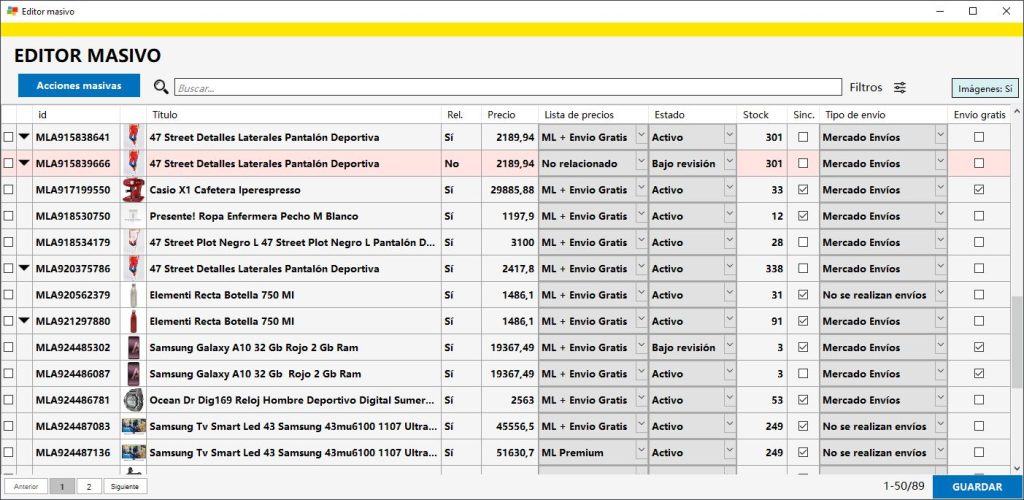Click the Acciones masivas button
The image size is (1024, 500).
pyautogui.click(x=79, y=86)
